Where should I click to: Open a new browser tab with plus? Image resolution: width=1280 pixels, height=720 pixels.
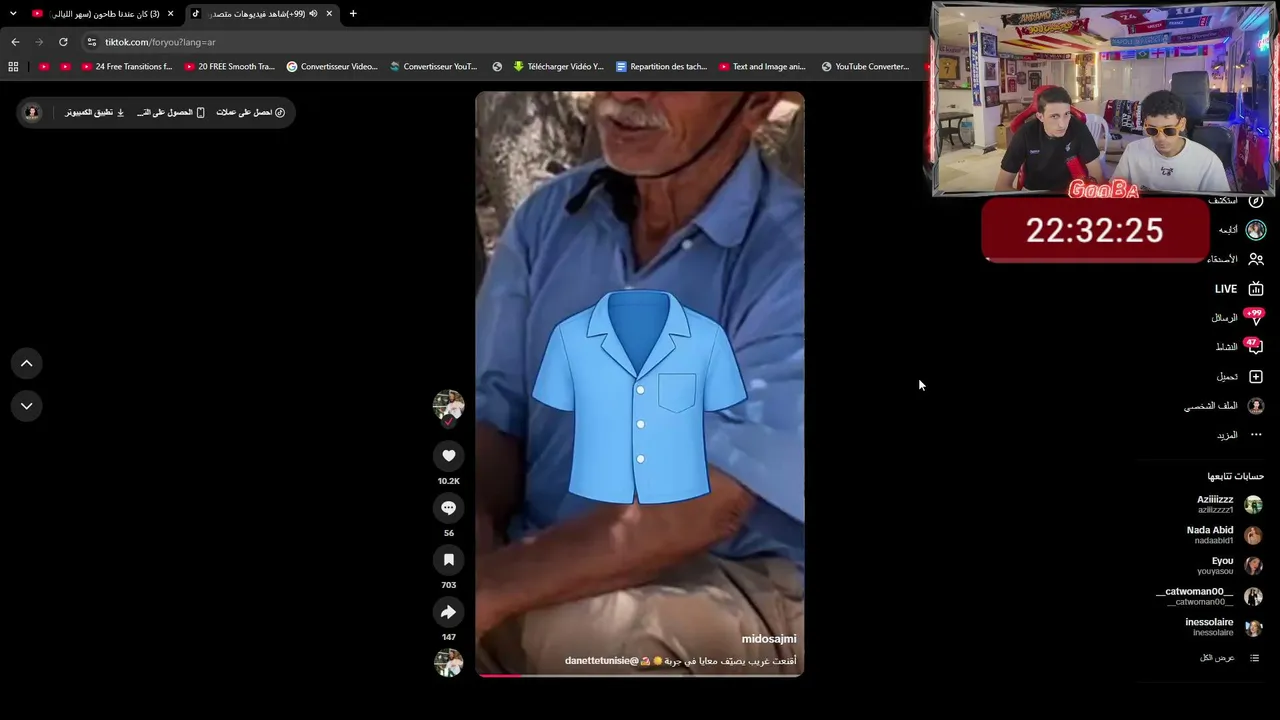click(353, 14)
